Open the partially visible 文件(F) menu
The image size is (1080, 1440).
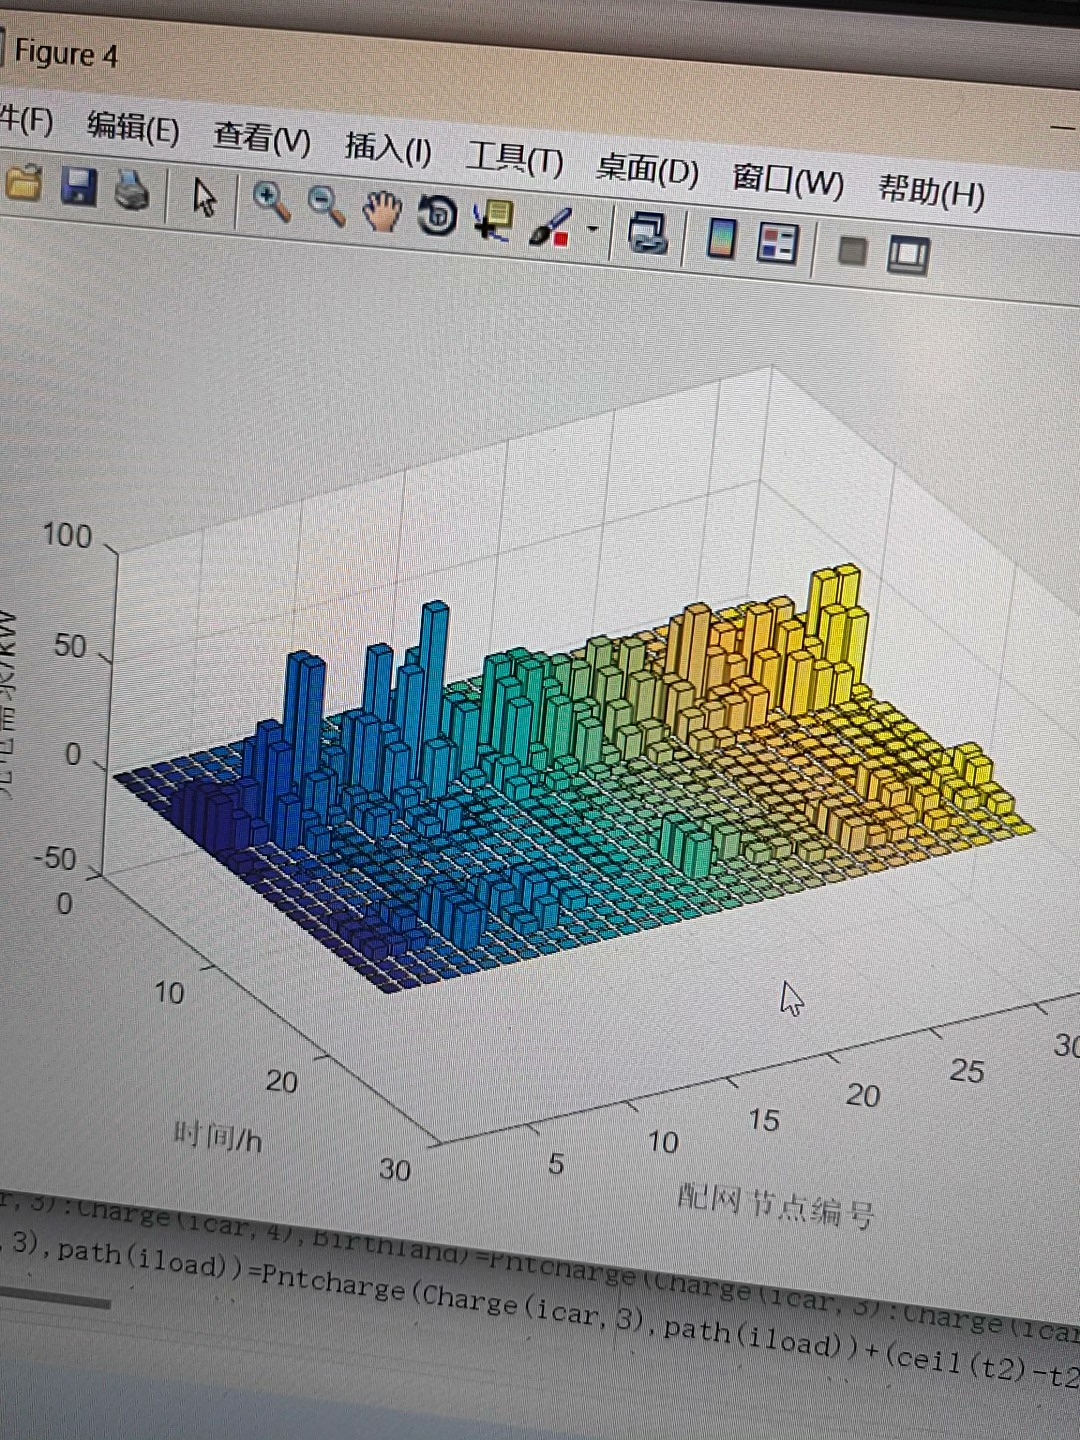click(x=25, y=120)
